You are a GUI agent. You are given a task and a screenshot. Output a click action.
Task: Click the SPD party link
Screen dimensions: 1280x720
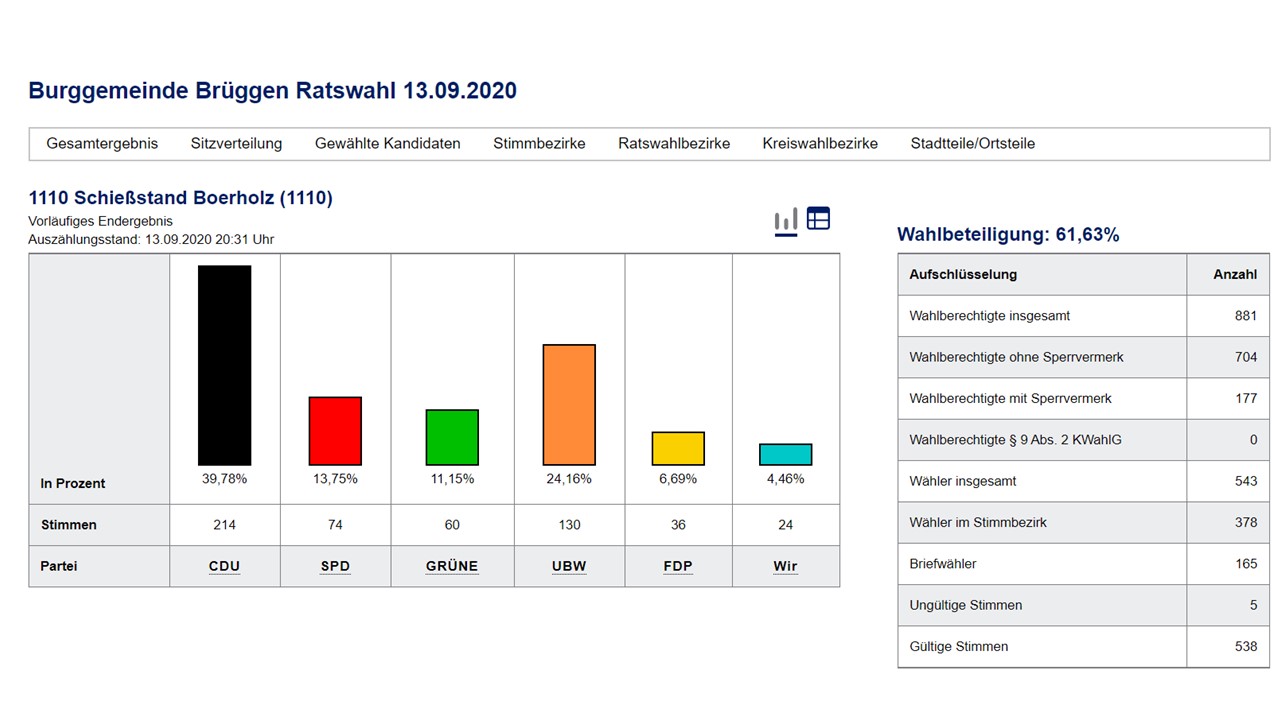click(x=335, y=566)
